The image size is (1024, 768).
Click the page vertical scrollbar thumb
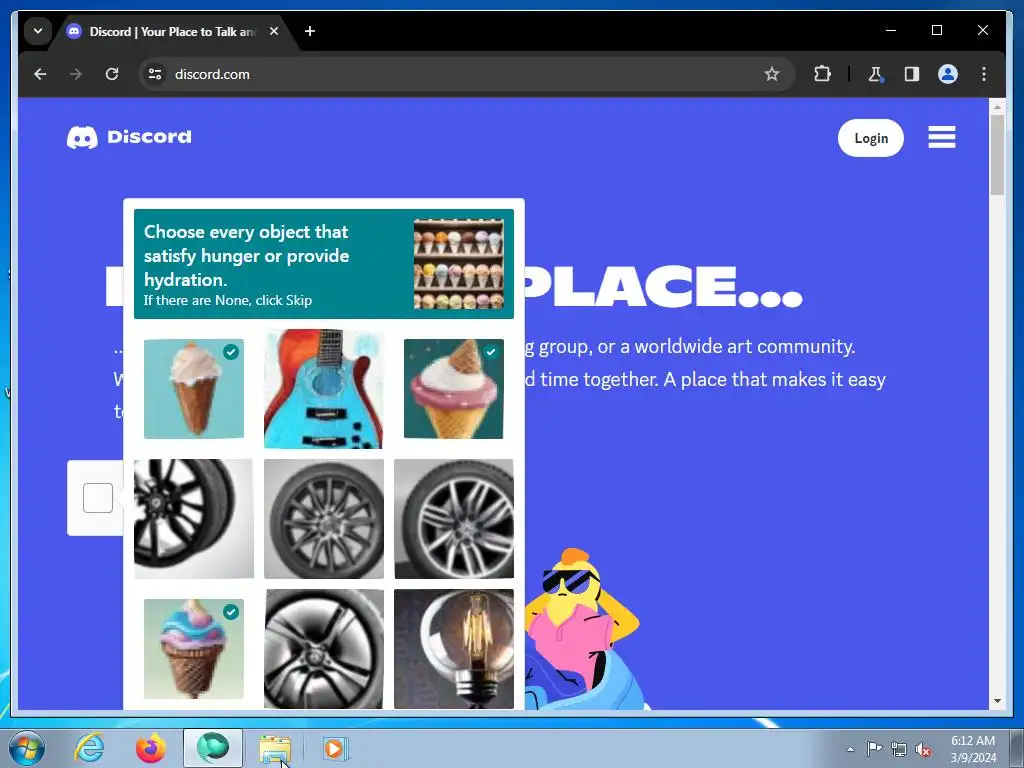(997, 155)
